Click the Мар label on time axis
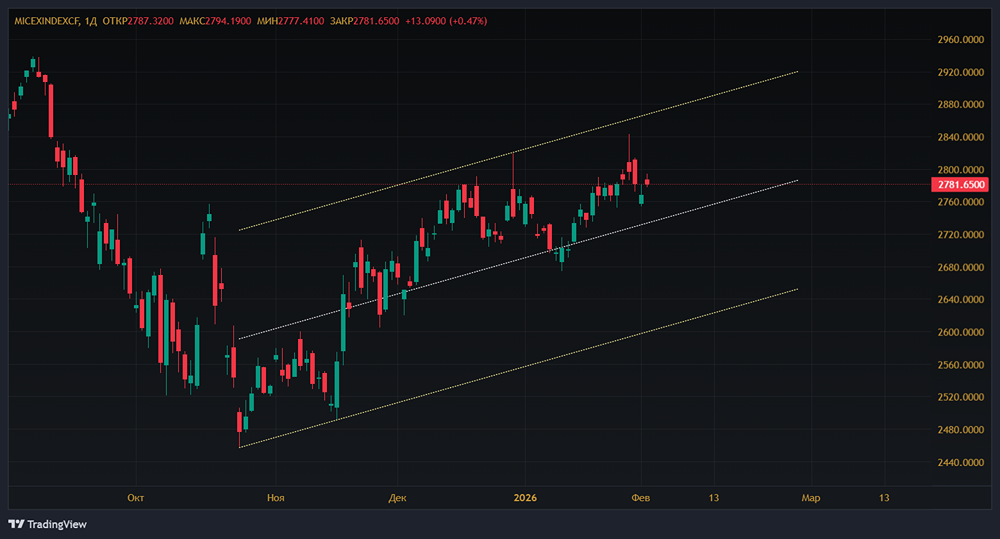1000x539 pixels. point(811,497)
